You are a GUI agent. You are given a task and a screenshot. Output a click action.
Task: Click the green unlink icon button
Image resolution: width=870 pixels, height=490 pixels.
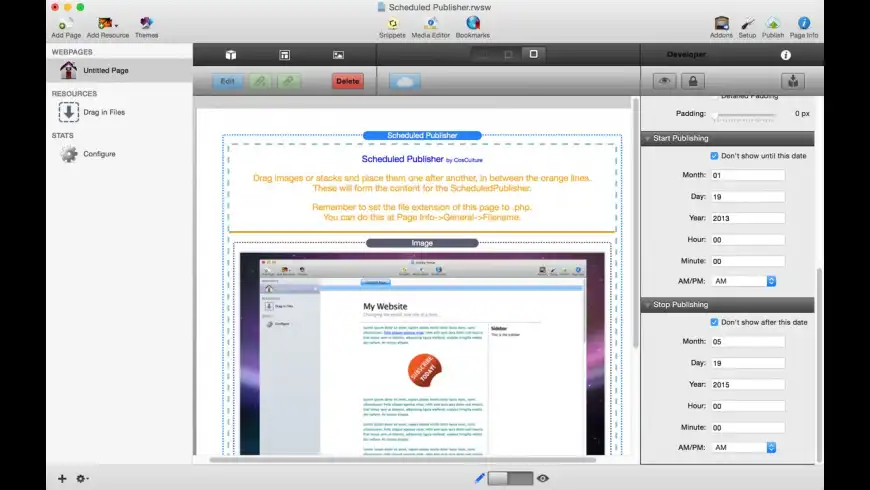(x=289, y=81)
